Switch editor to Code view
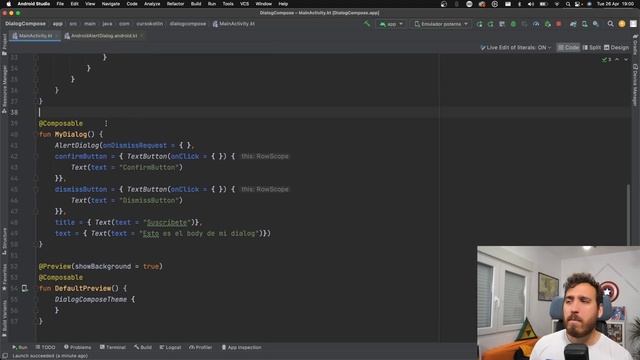 568,48
